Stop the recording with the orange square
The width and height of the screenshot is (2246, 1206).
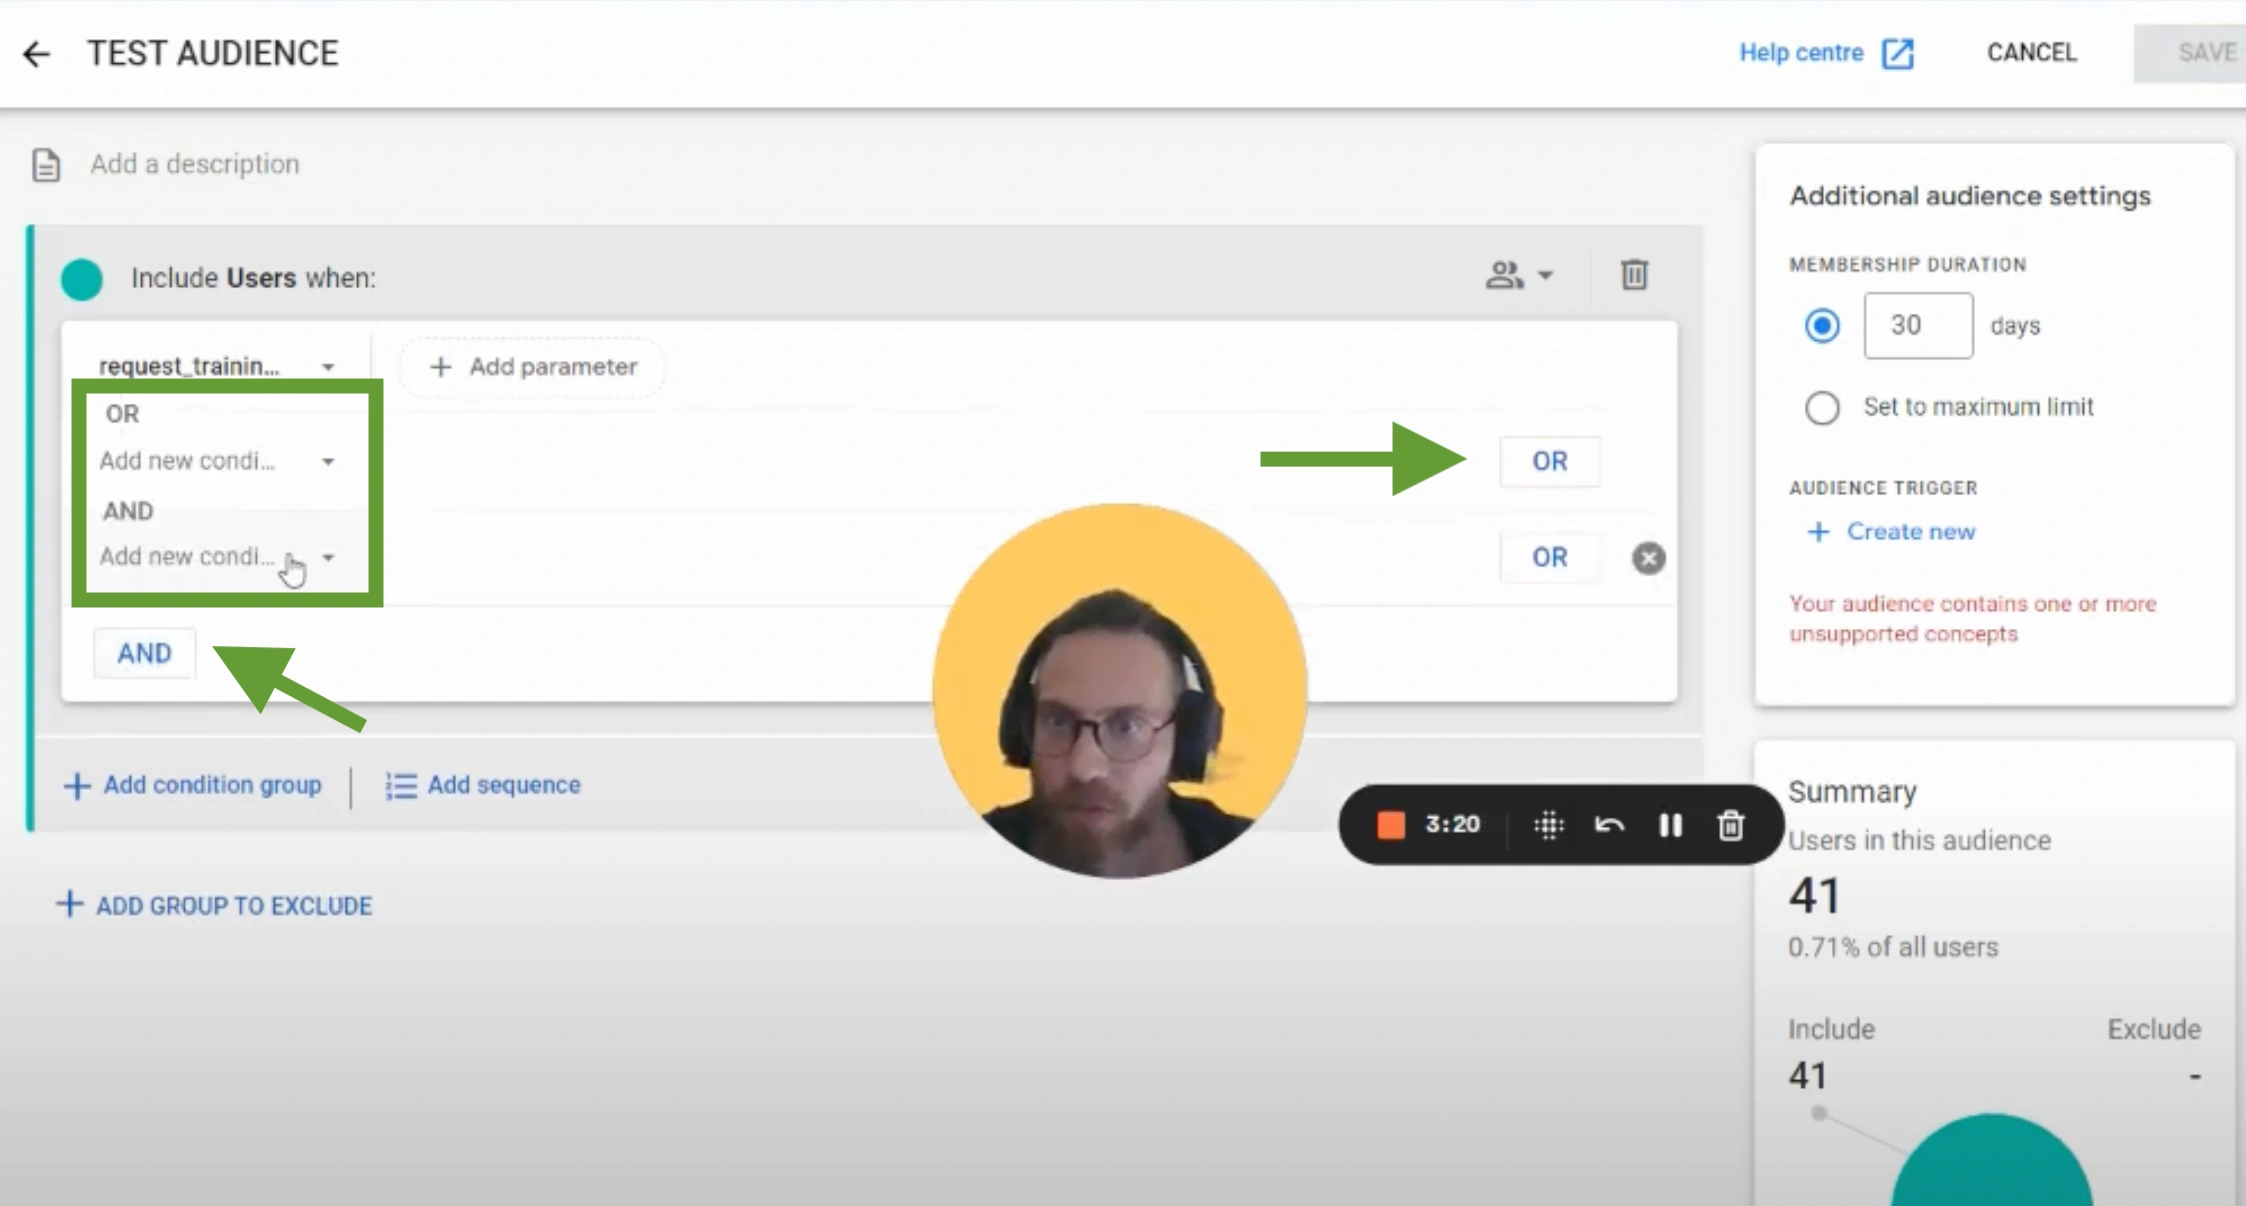[1390, 826]
